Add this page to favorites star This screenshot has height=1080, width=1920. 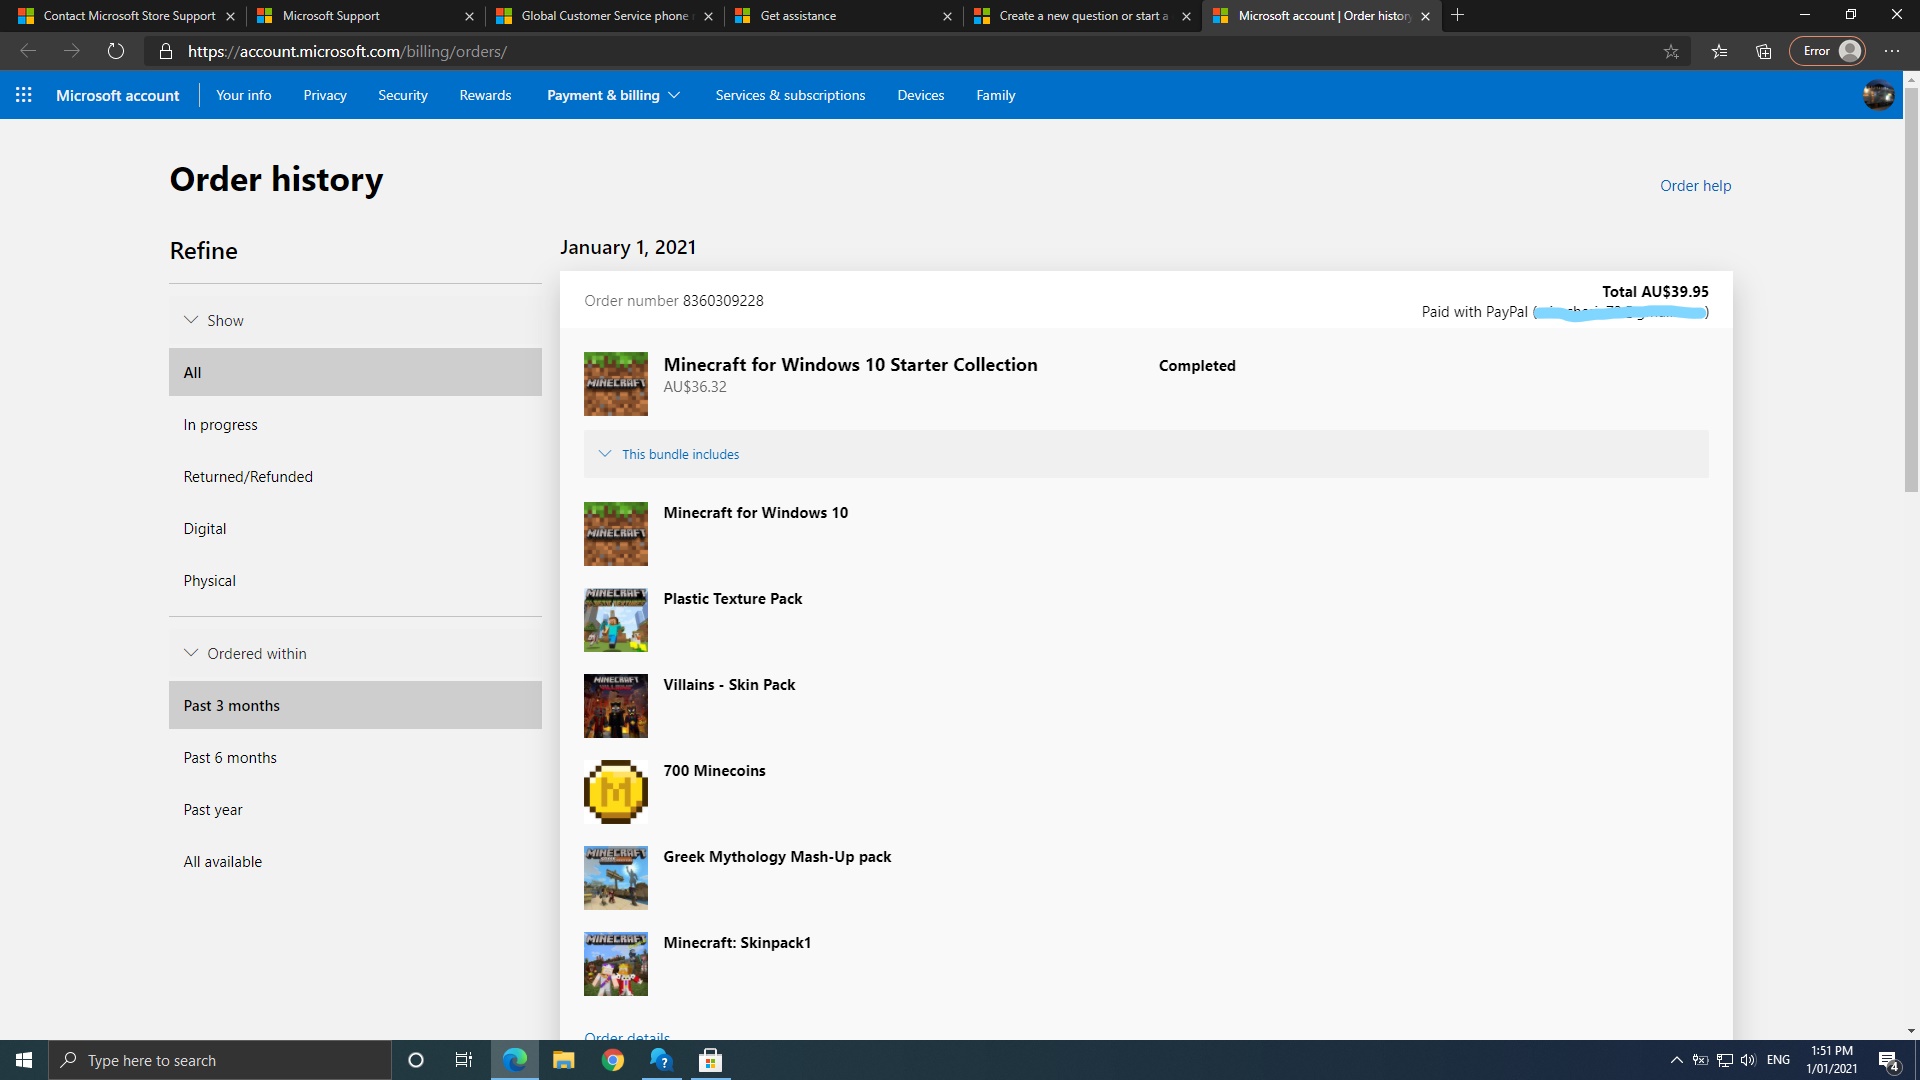coord(1671,51)
